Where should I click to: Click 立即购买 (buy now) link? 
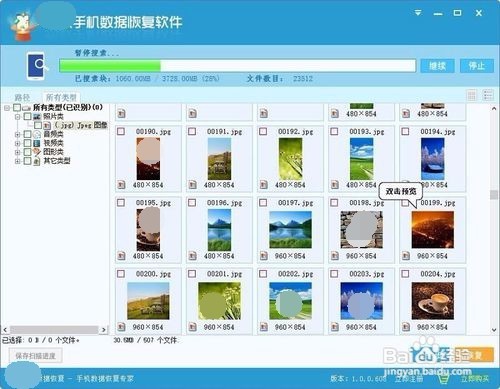tap(475, 379)
